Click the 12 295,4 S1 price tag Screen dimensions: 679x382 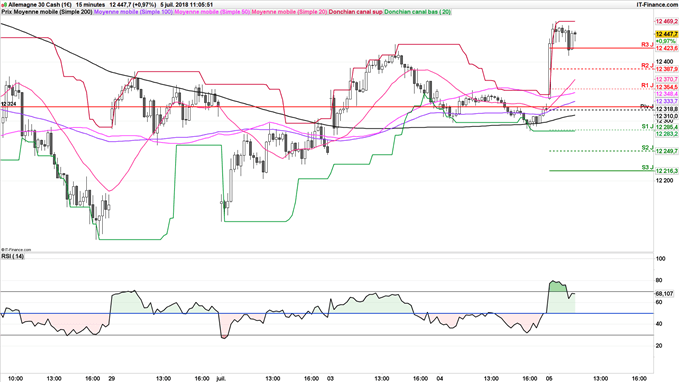point(666,128)
